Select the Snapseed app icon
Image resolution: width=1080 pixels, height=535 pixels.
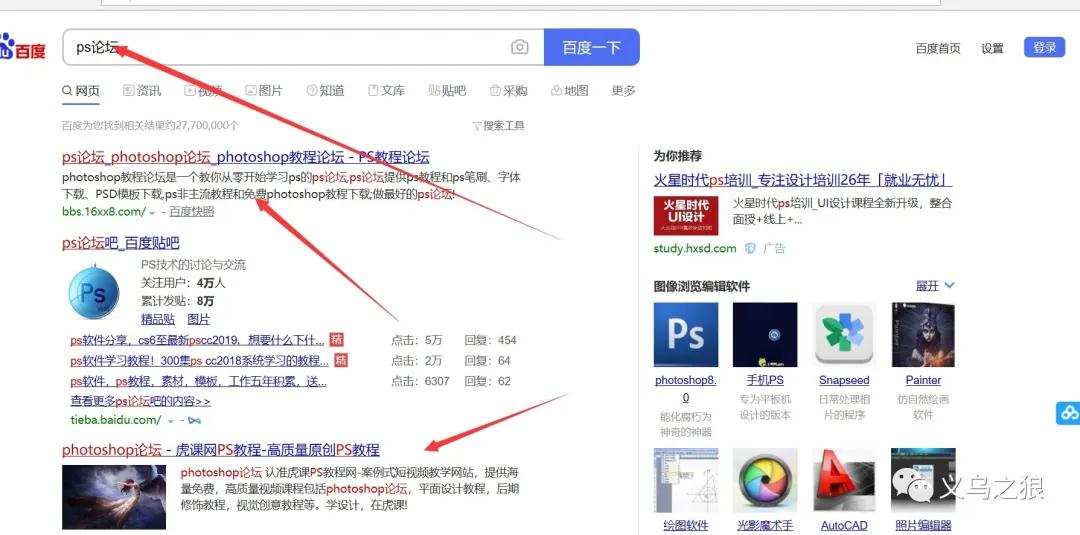point(844,335)
